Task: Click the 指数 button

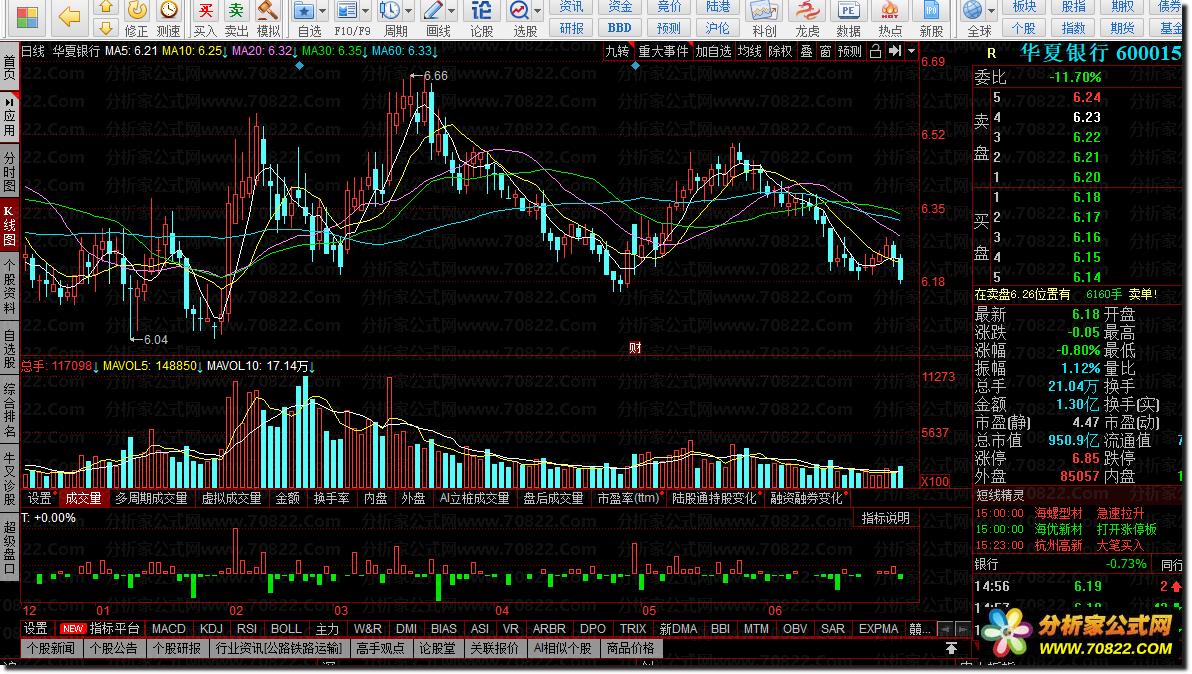Action: (1073, 28)
